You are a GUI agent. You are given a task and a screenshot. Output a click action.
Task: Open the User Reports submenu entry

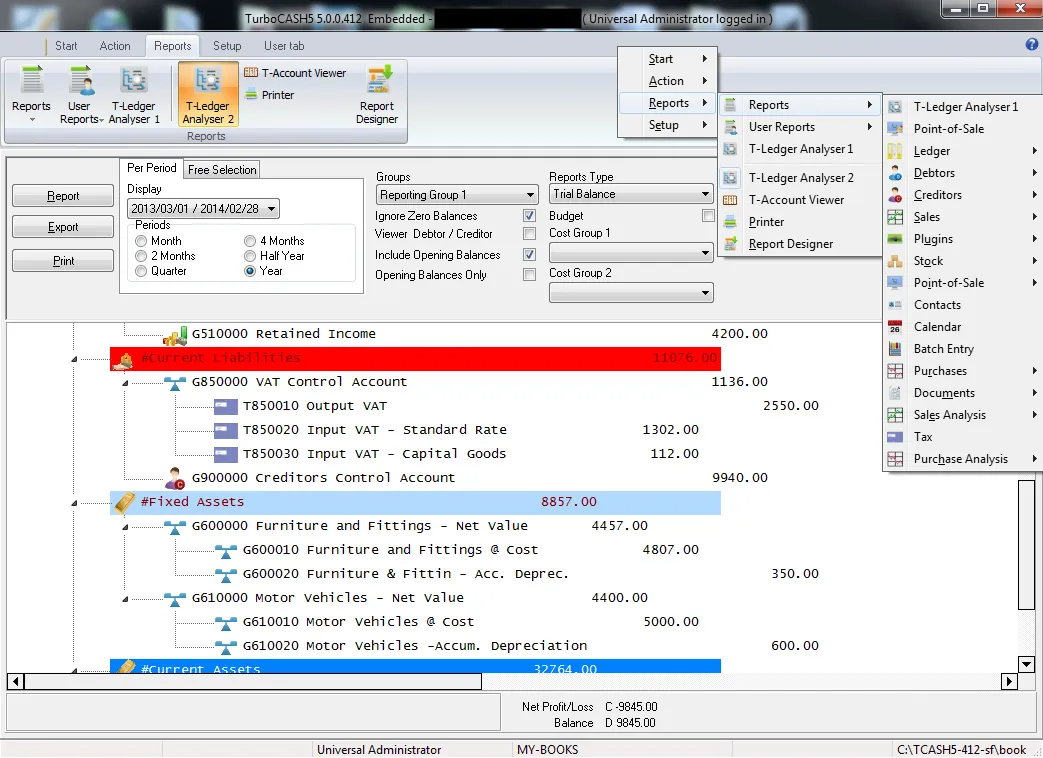pos(800,127)
